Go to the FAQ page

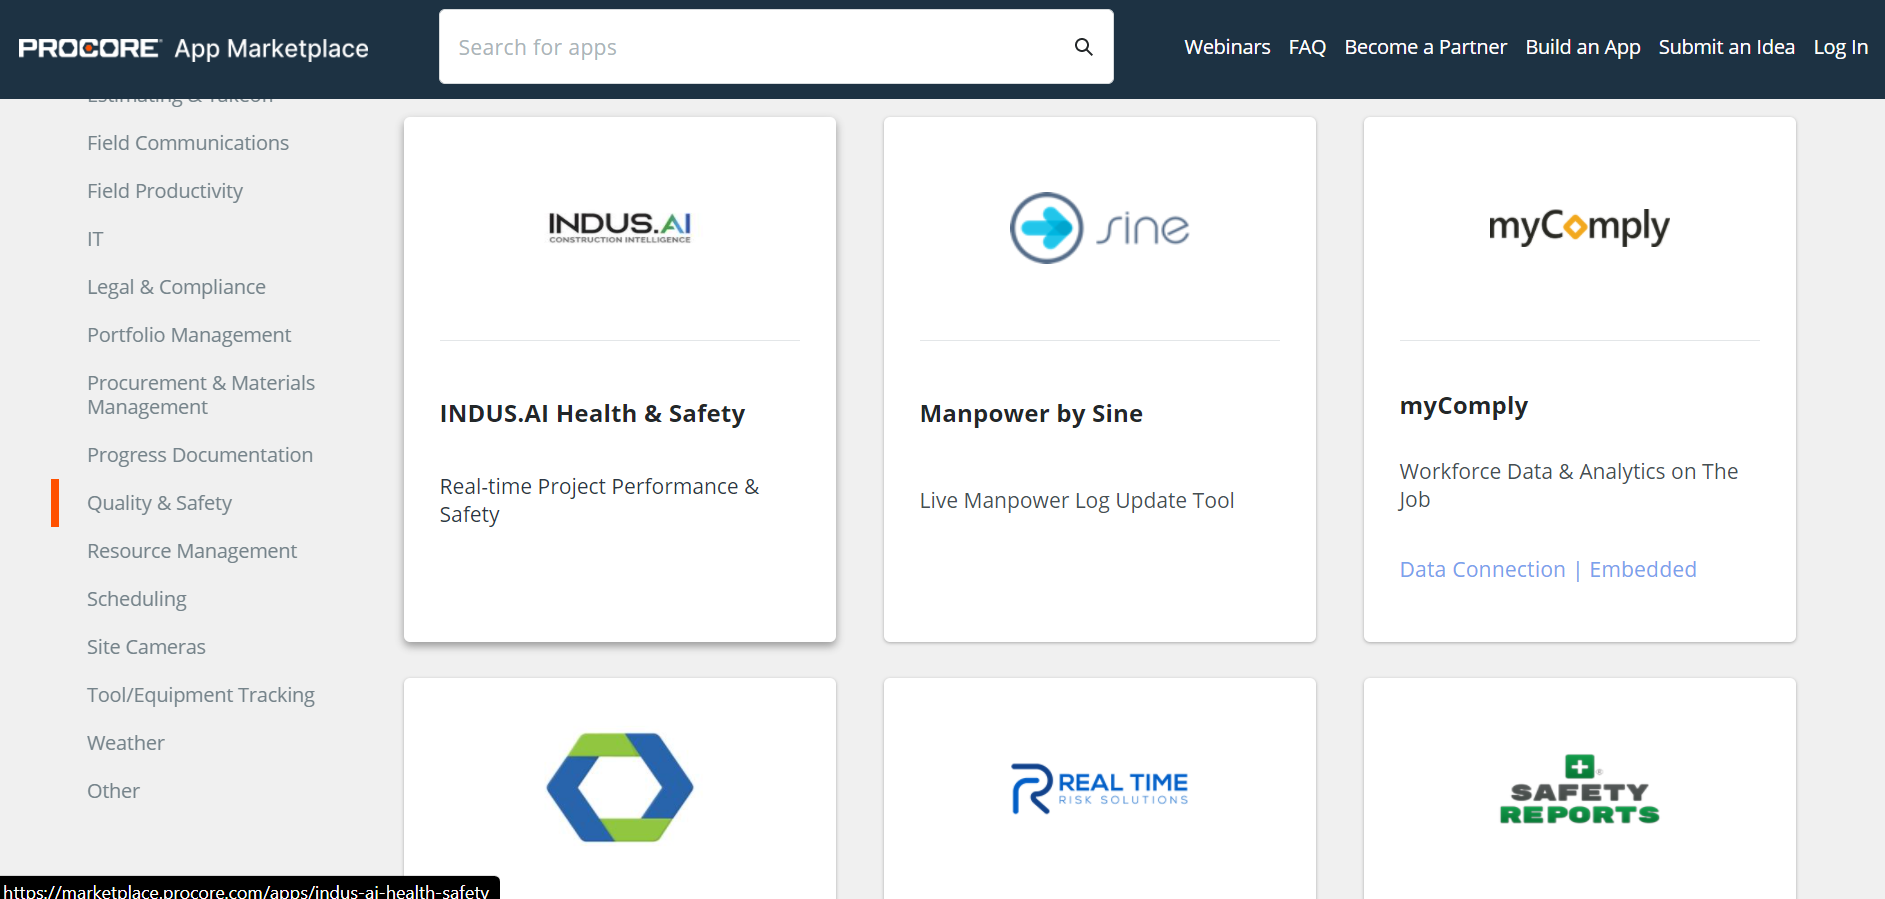pyautogui.click(x=1306, y=47)
